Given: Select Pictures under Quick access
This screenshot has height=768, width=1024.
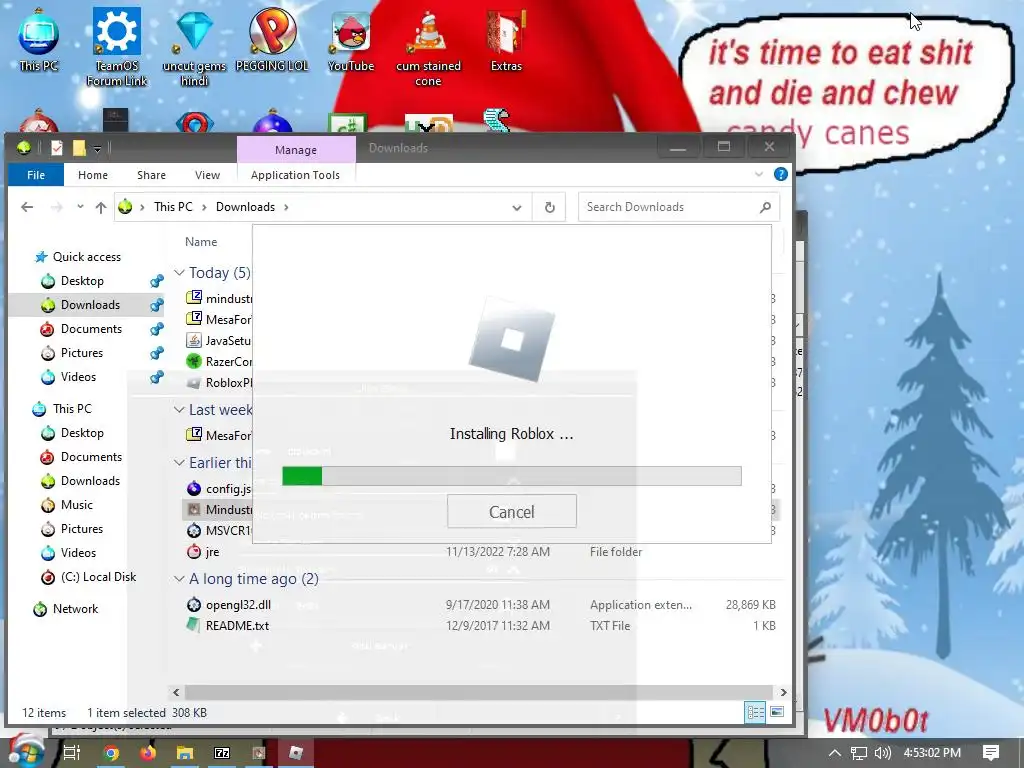Looking at the screenshot, I should (x=81, y=353).
